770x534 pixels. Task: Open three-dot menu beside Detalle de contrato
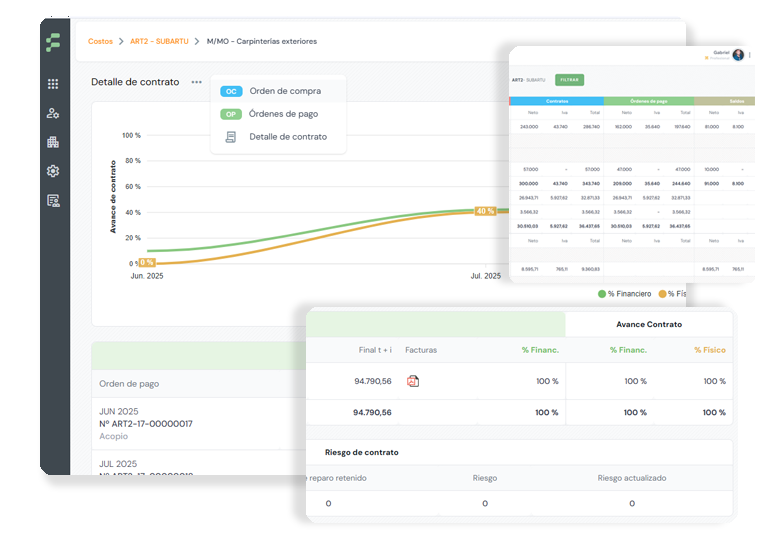(196, 82)
